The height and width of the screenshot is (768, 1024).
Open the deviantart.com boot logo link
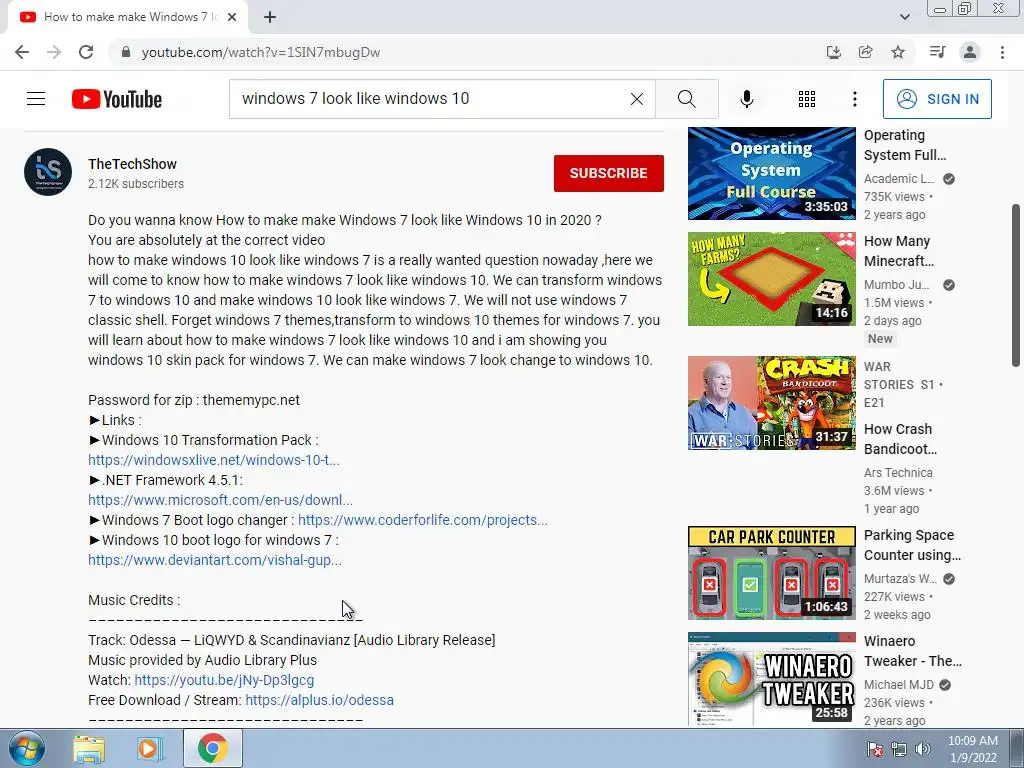click(x=215, y=560)
